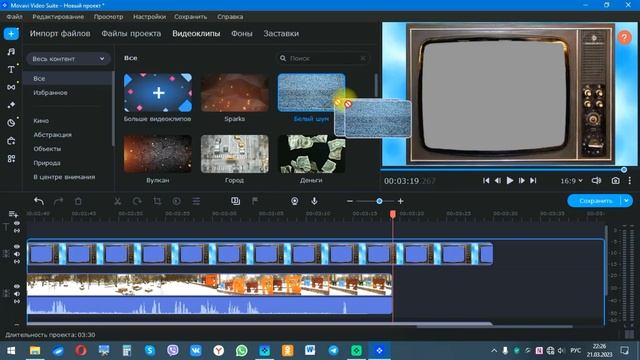Image resolution: width=640 pixels, height=360 pixels.
Task: Redo the undone action
Action: (x=58, y=201)
